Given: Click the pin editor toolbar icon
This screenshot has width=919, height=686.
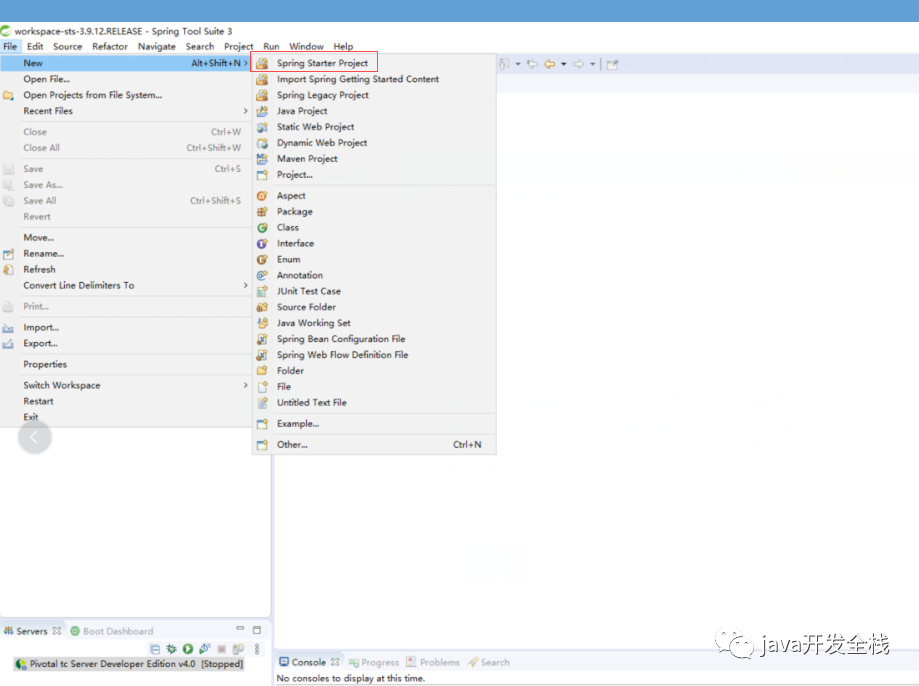Looking at the screenshot, I should 612,64.
